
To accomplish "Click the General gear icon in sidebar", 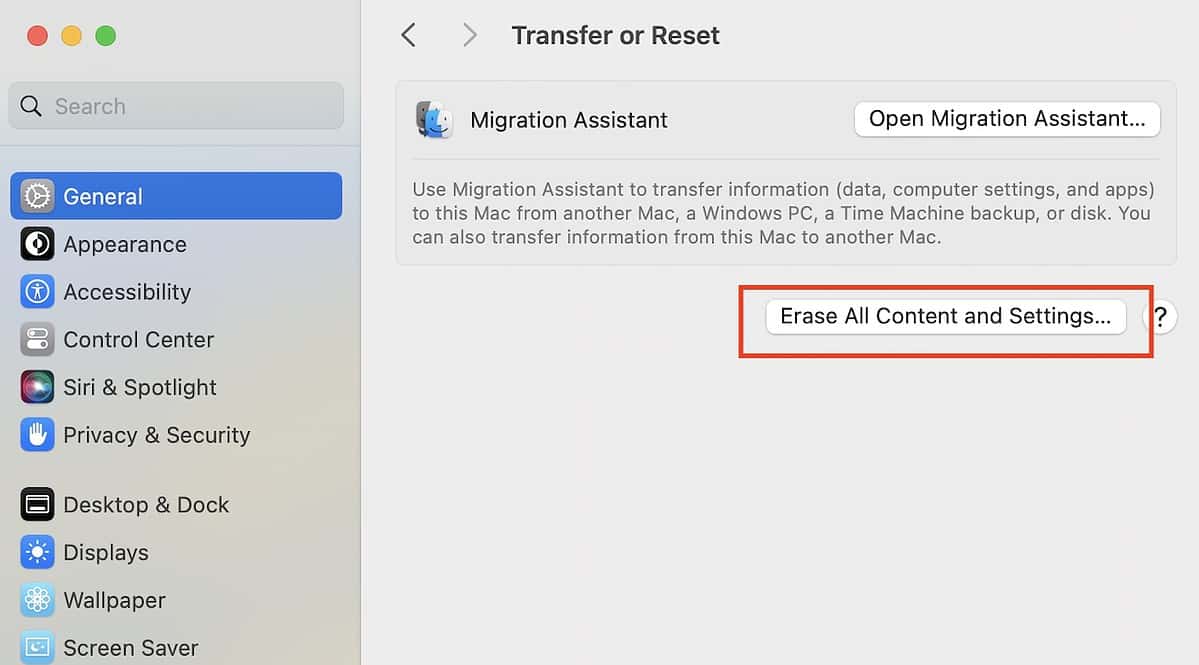I will click(x=38, y=196).
